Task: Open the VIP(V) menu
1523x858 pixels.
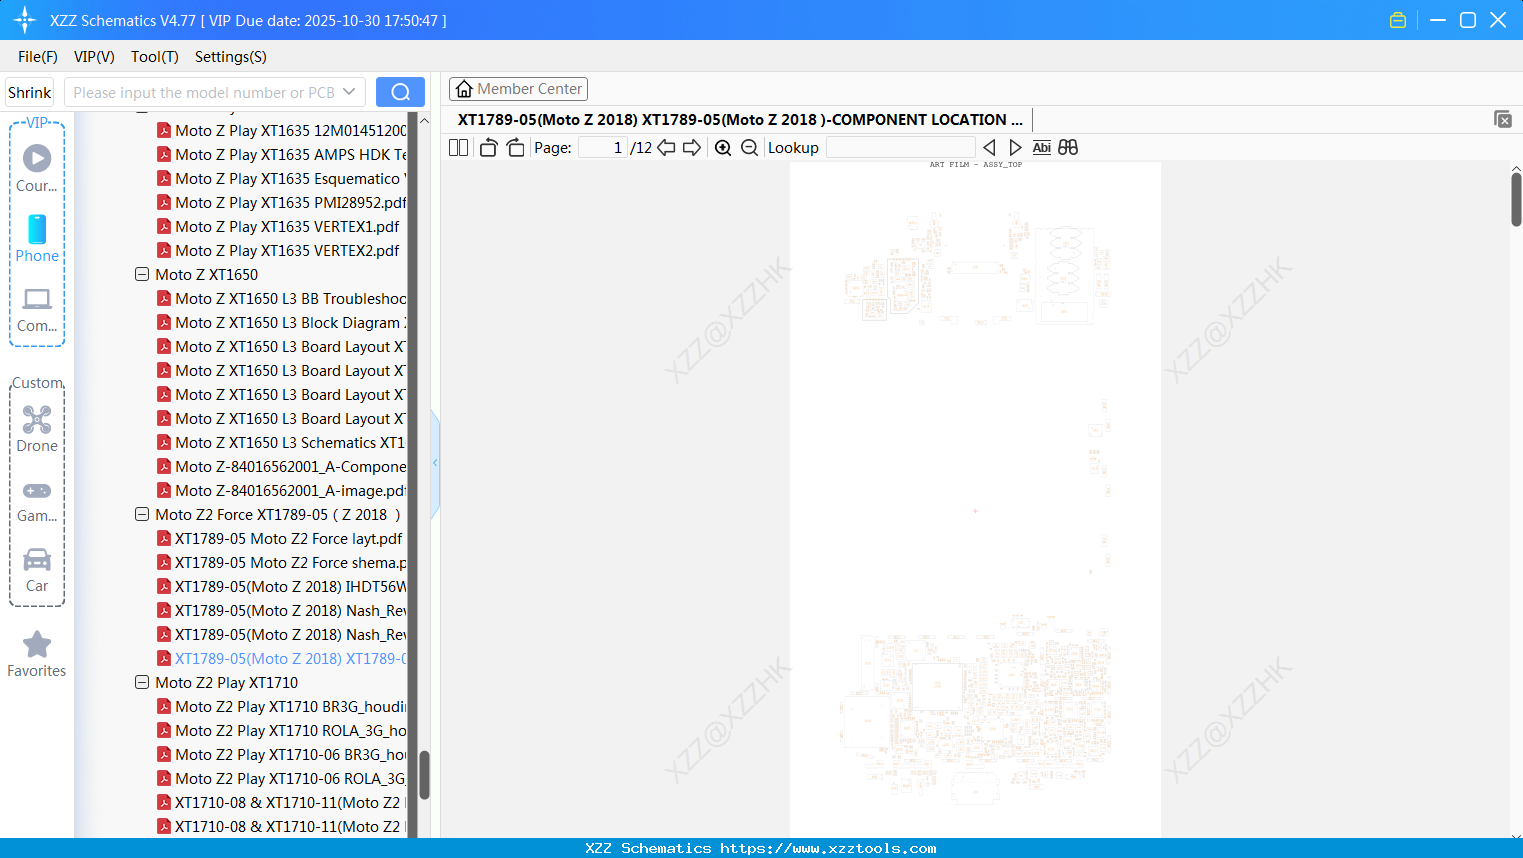Action: (94, 57)
